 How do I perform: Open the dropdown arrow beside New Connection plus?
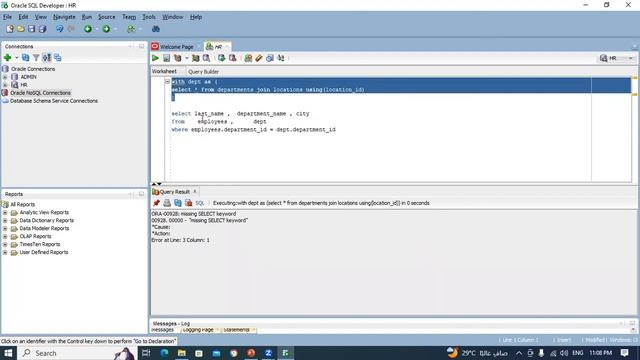(x=16, y=58)
